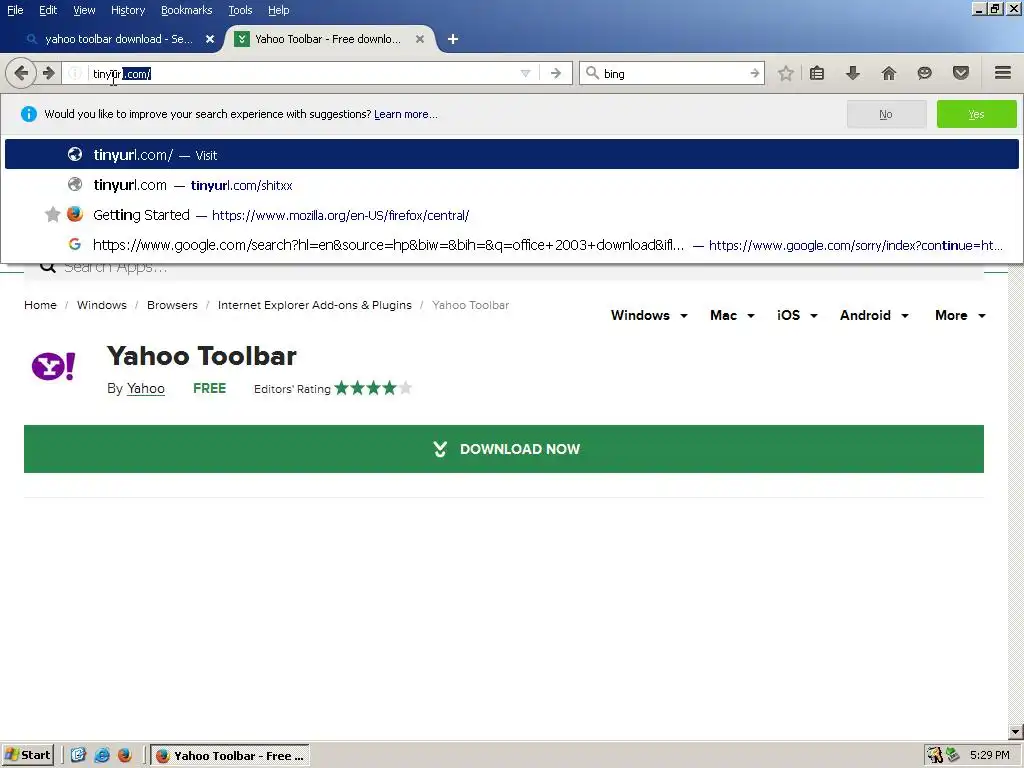
Task: Click the Back navigation arrow button
Action: 21,73
